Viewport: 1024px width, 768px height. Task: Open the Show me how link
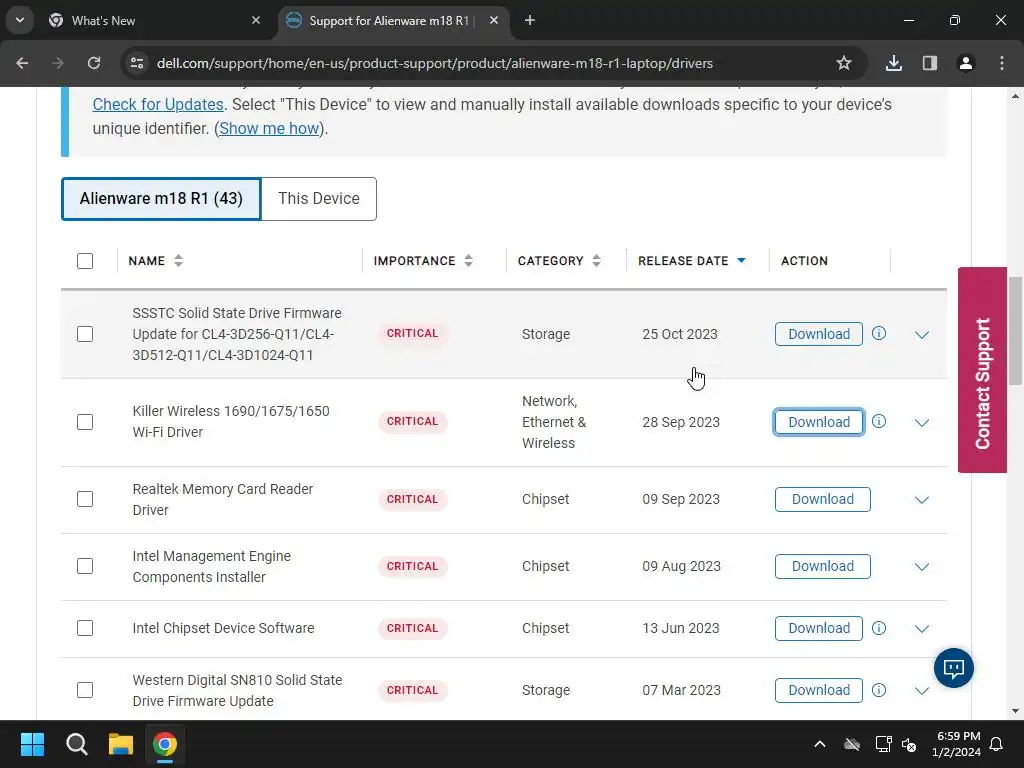(x=269, y=129)
